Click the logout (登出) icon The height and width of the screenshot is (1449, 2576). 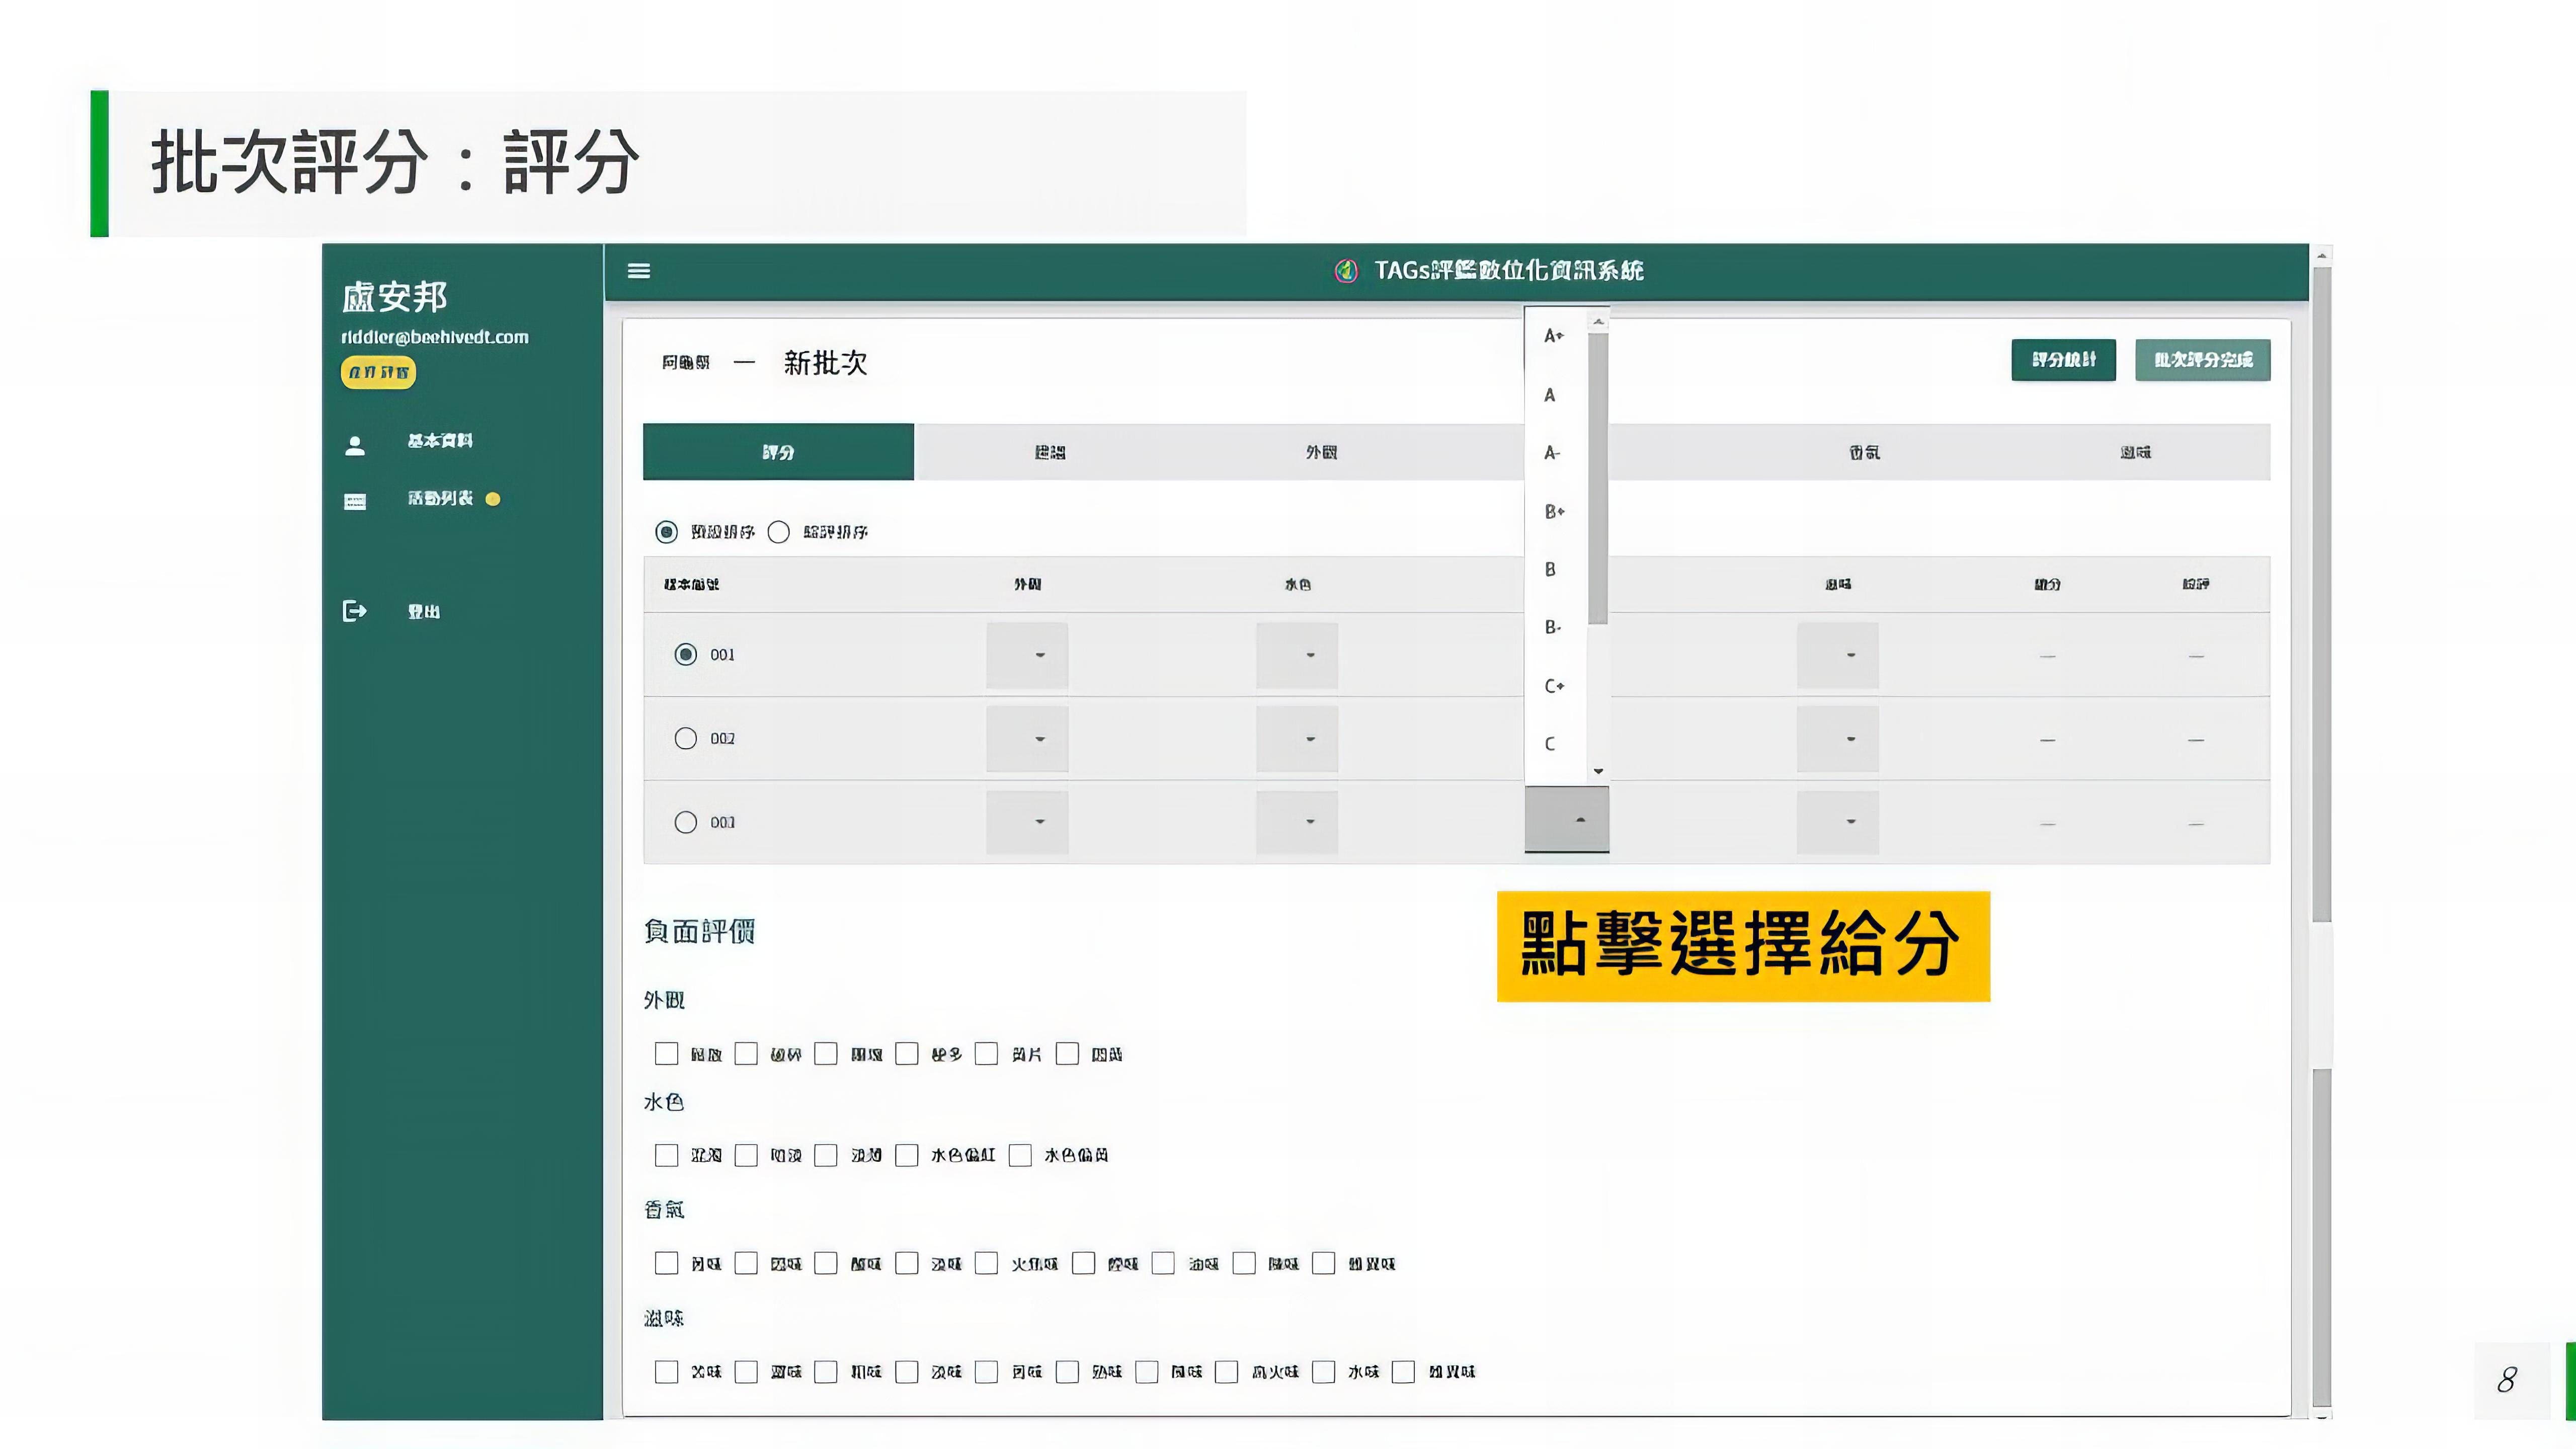tap(355, 611)
